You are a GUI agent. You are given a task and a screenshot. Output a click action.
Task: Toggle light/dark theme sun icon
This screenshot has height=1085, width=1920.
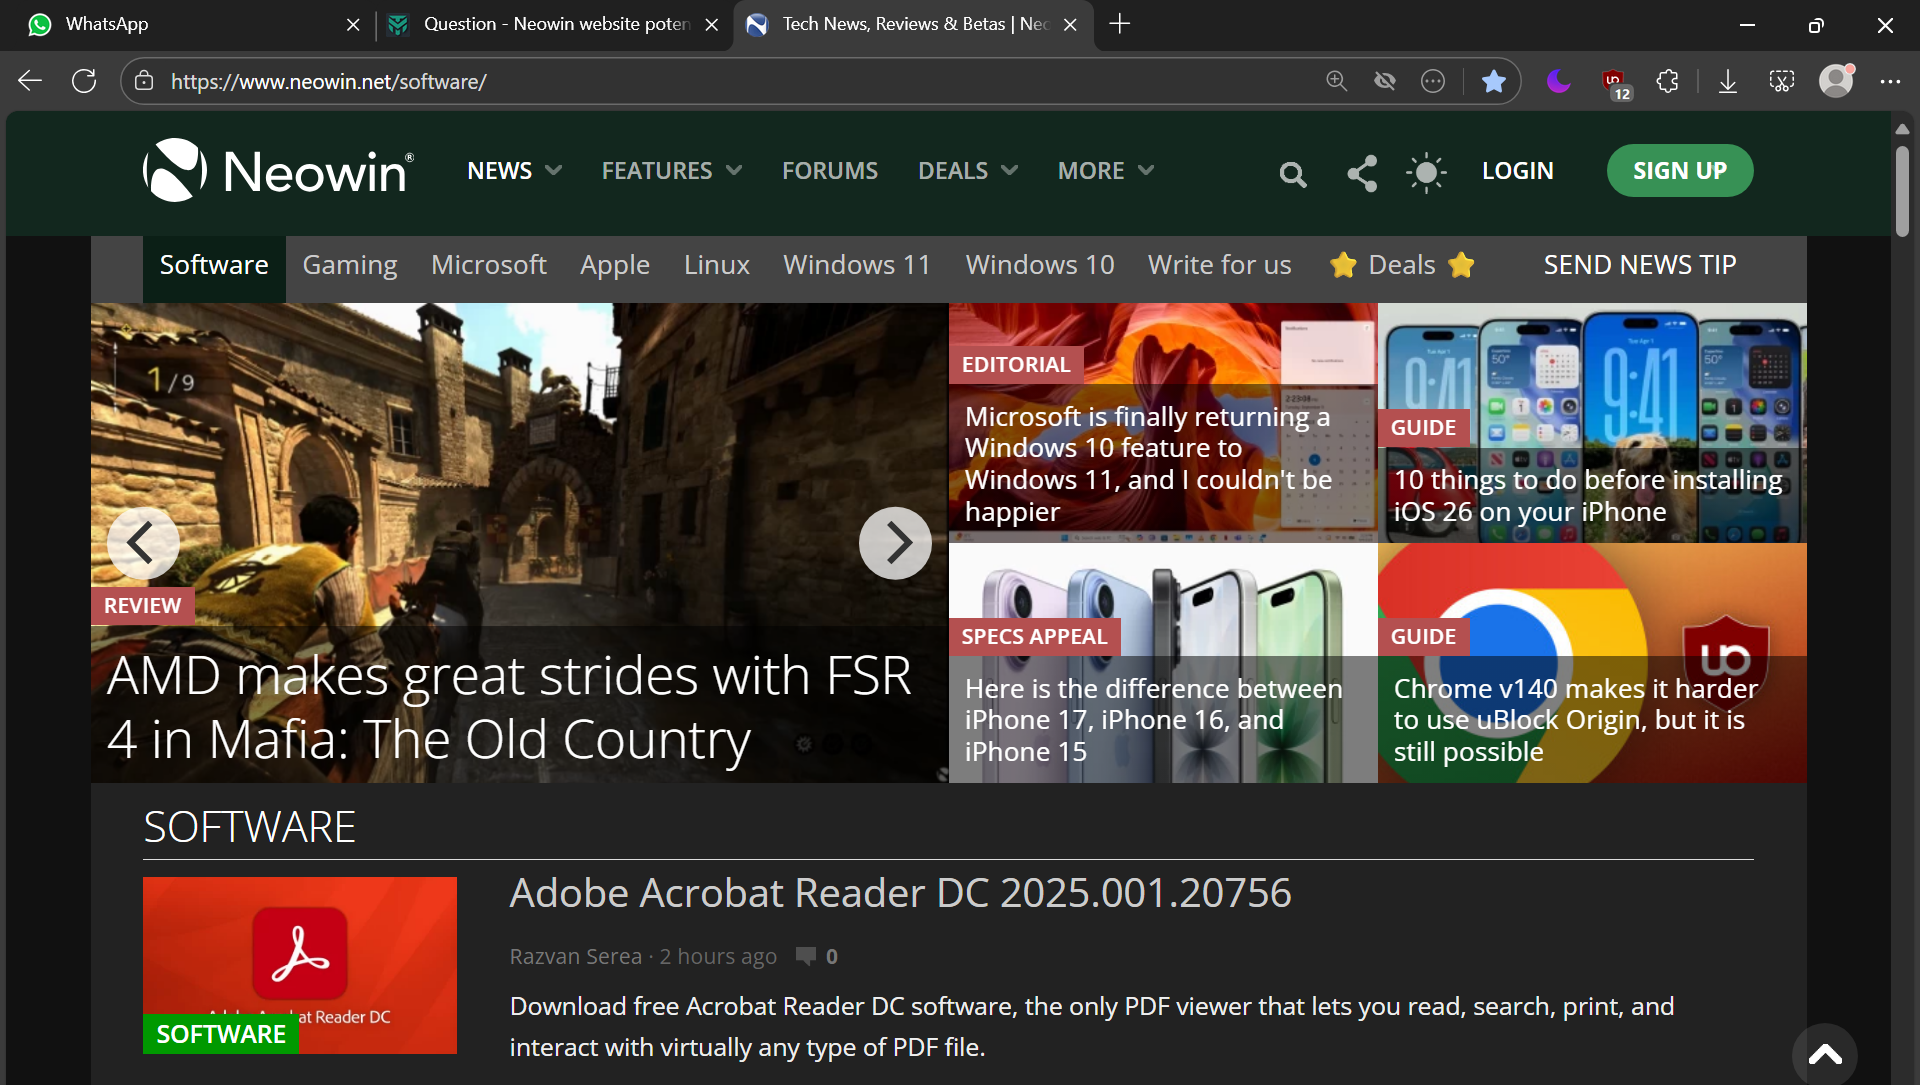click(1426, 172)
